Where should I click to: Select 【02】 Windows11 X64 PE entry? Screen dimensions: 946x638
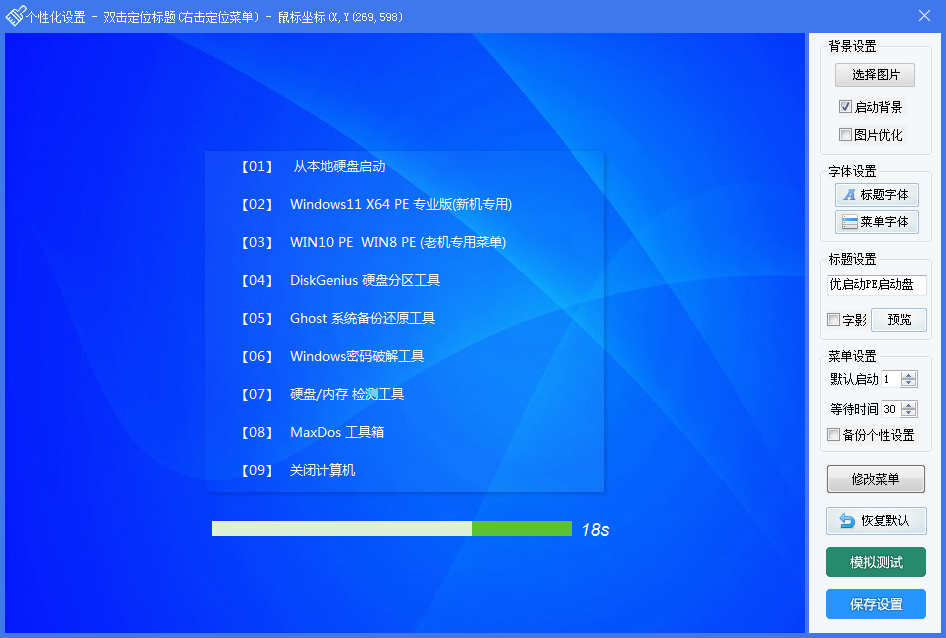pyautogui.click(x=376, y=205)
